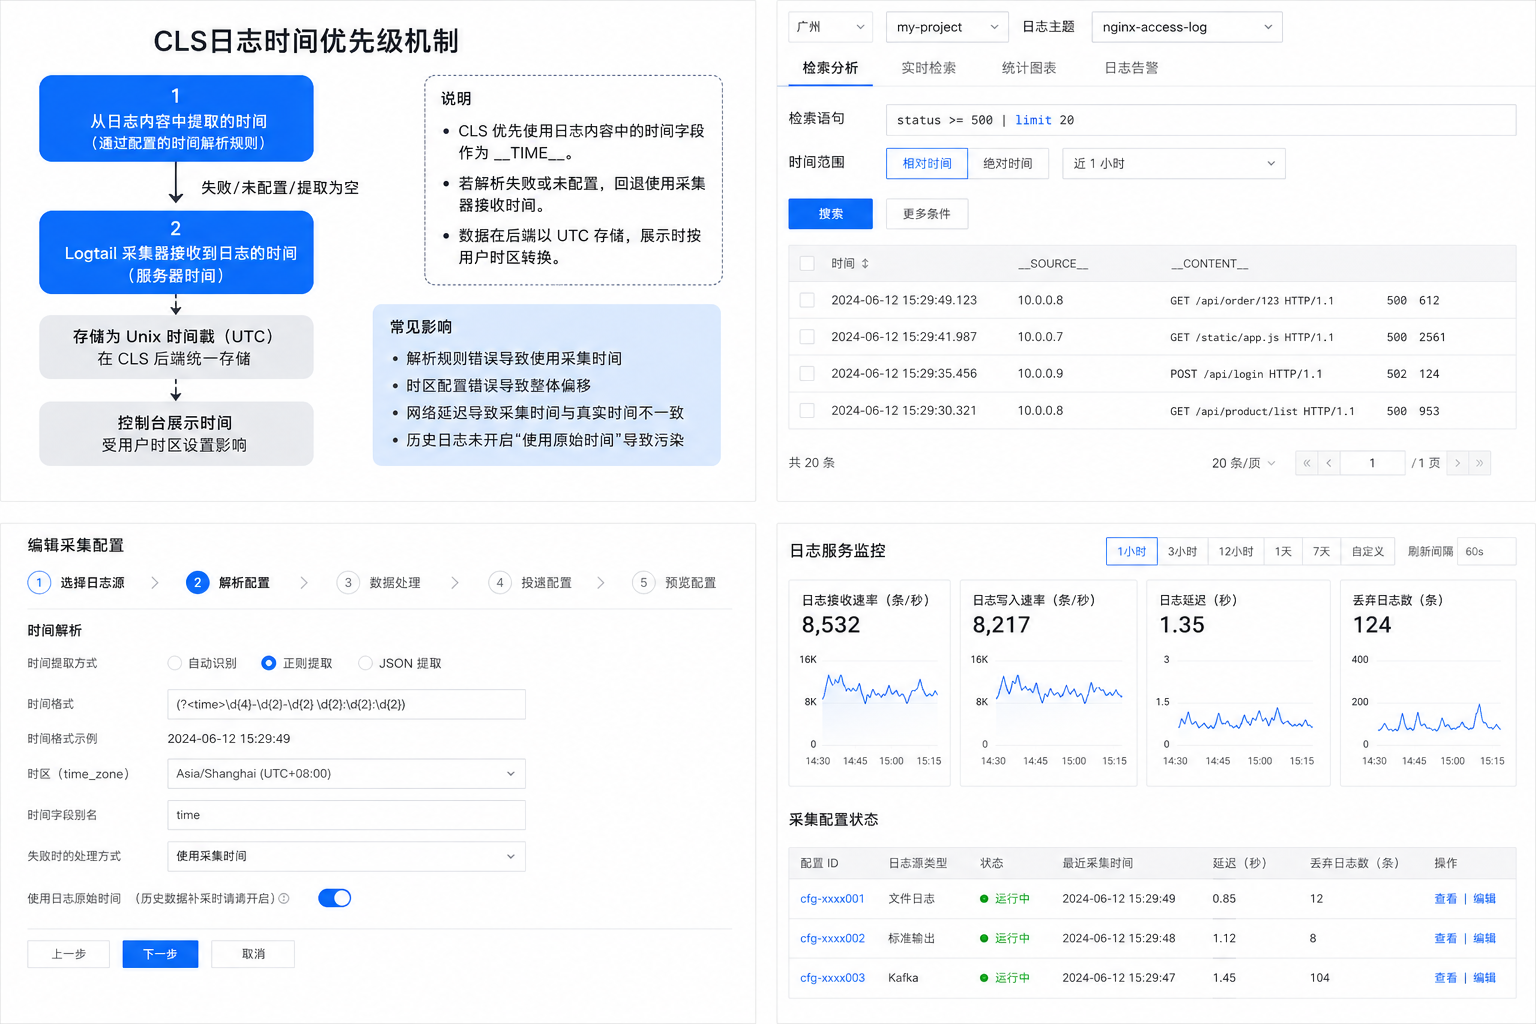The image size is (1536, 1024).
Task: Go to first page of log results
Action: [1306, 463]
